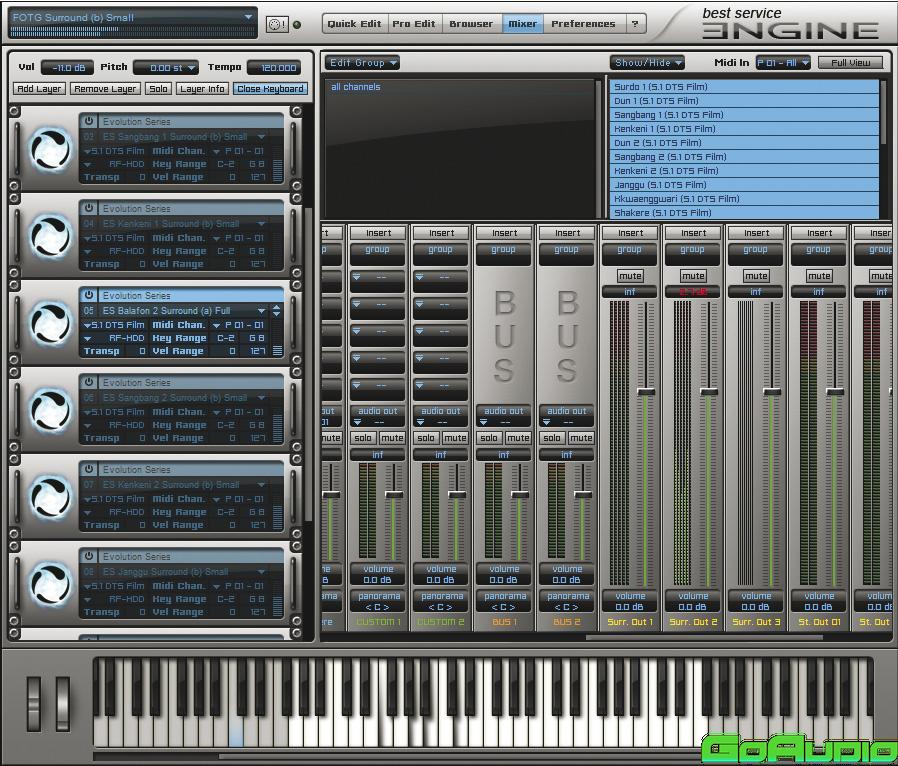Click the ES Sangbang 1 layer instrument logo
Image resolution: width=898 pixels, height=766 pixels.
coord(50,149)
